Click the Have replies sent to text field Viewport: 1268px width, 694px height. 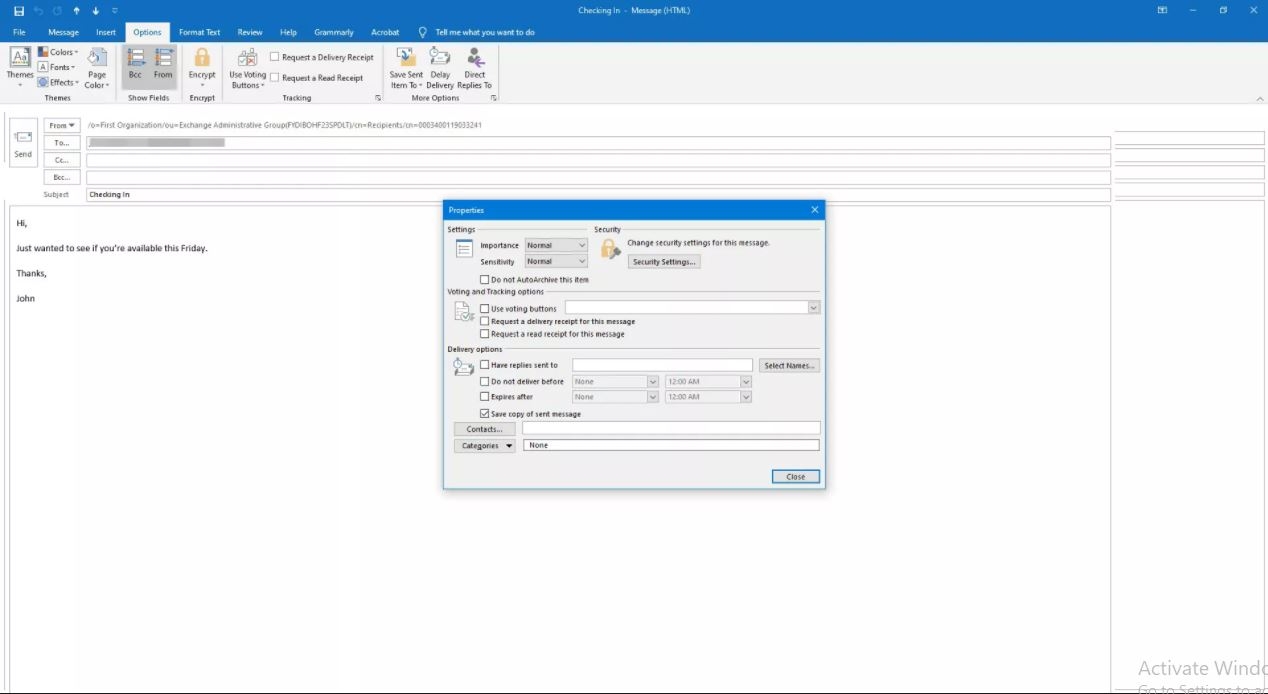point(662,365)
